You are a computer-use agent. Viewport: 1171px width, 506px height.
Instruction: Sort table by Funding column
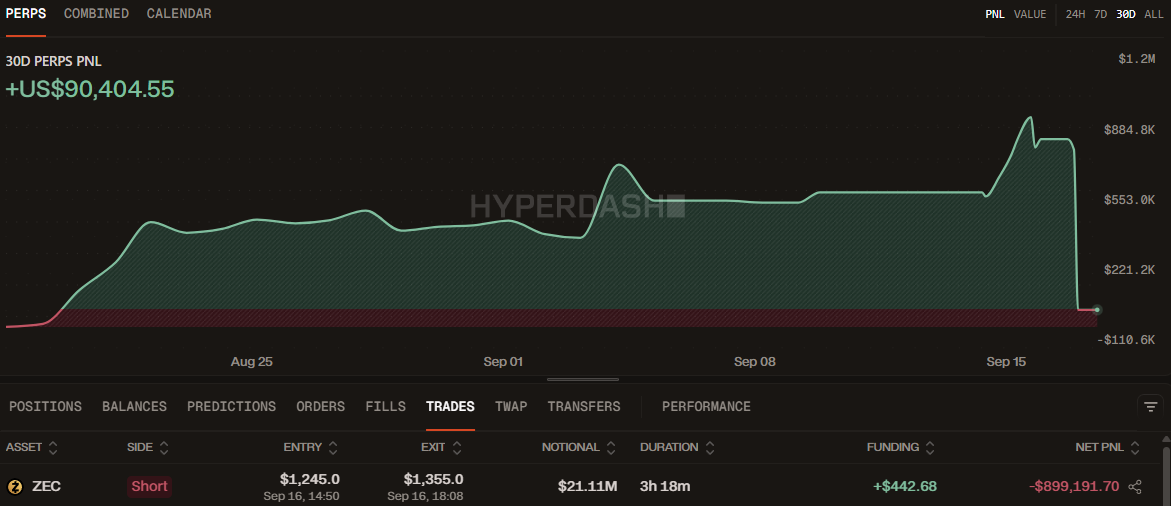click(x=901, y=448)
